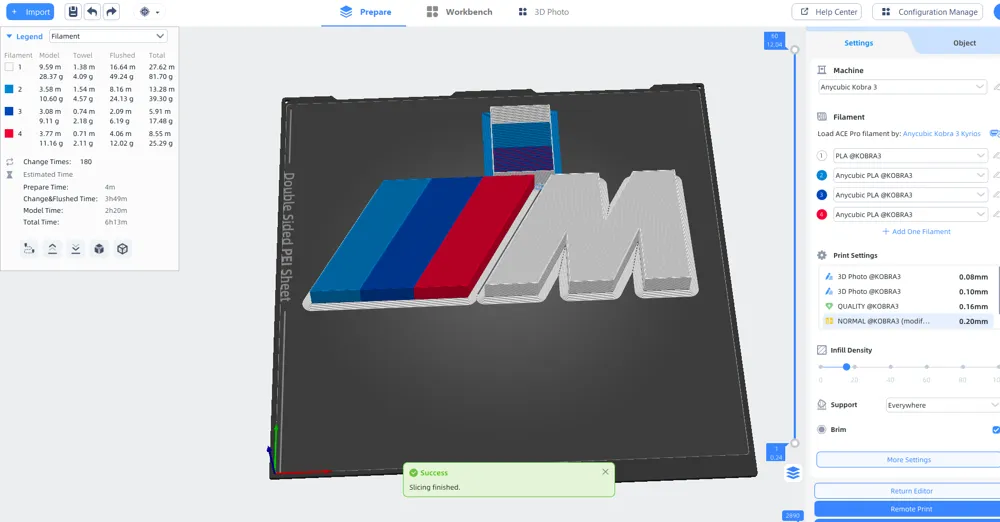Switch to the Workbench tab
The image size is (1000, 522).
pos(459,11)
